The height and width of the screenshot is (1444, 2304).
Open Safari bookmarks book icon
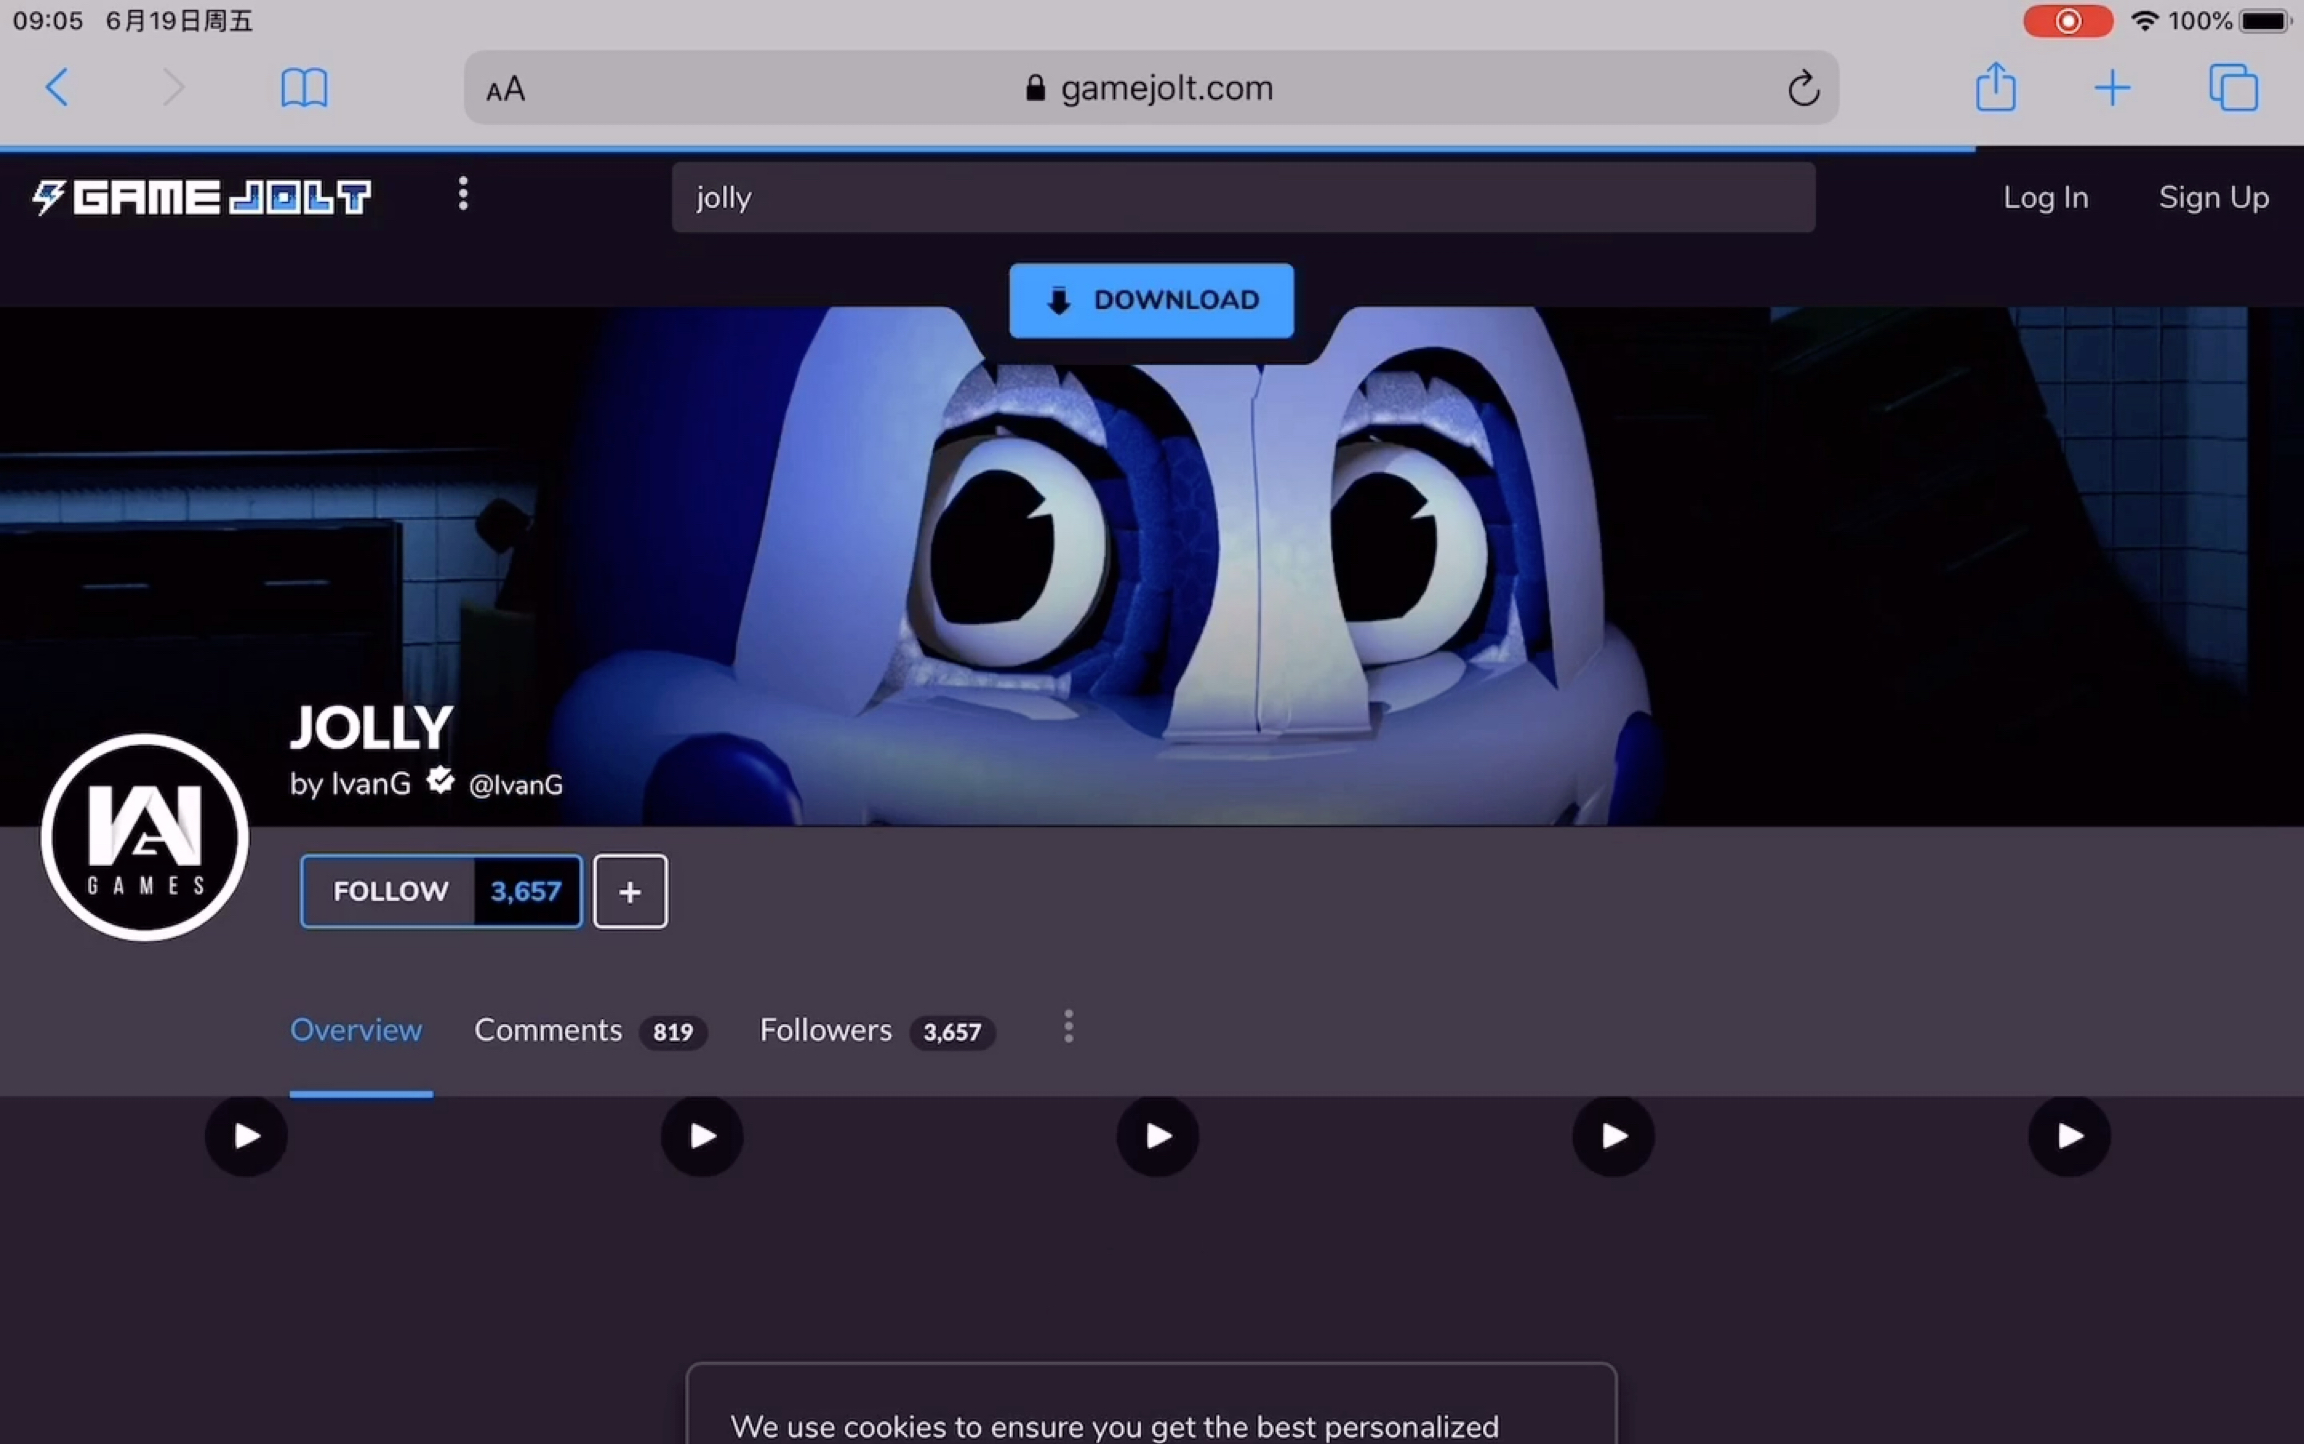[x=304, y=88]
